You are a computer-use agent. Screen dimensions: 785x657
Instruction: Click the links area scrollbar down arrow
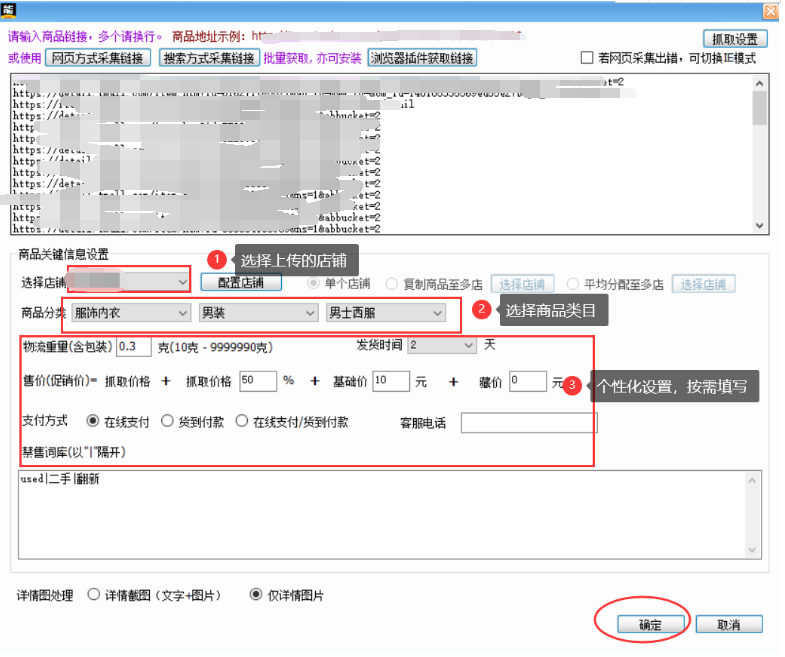pyautogui.click(x=760, y=226)
